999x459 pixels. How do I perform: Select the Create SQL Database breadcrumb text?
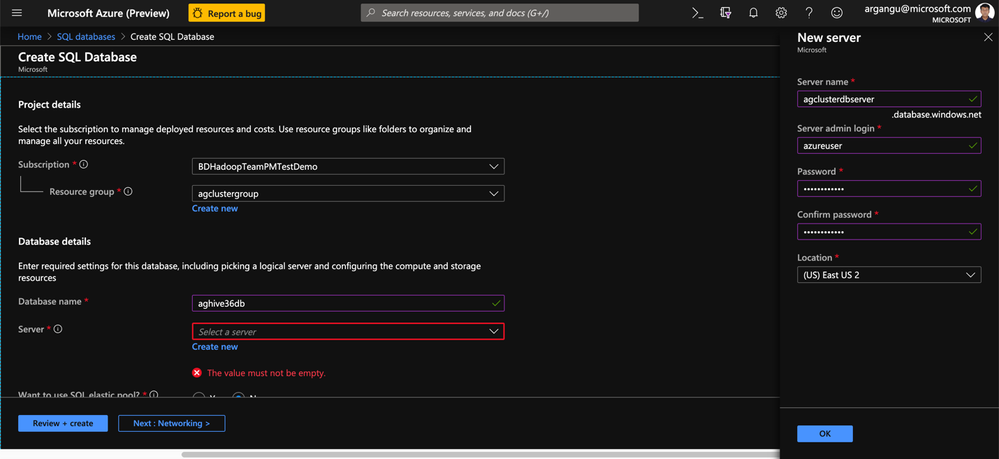pyautogui.click(x=172, y=37)
